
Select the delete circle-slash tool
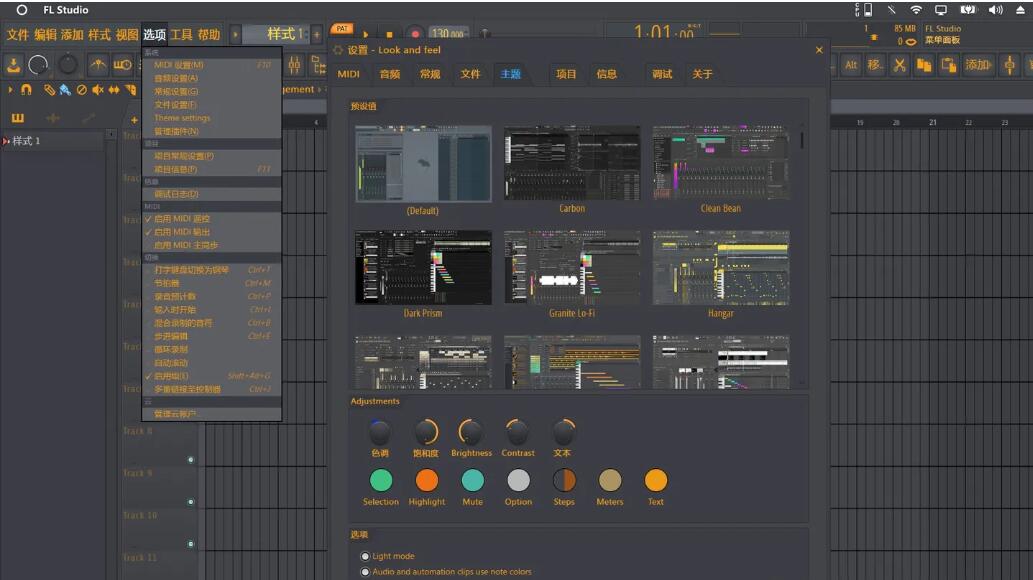82,90
